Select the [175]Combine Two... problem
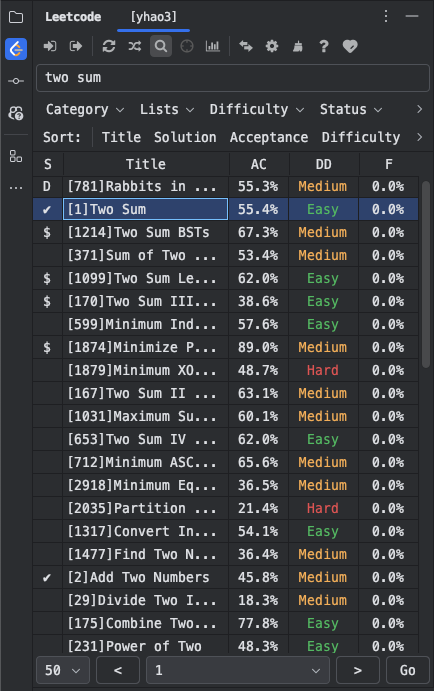The image size is (434, 691). [145, 623]
